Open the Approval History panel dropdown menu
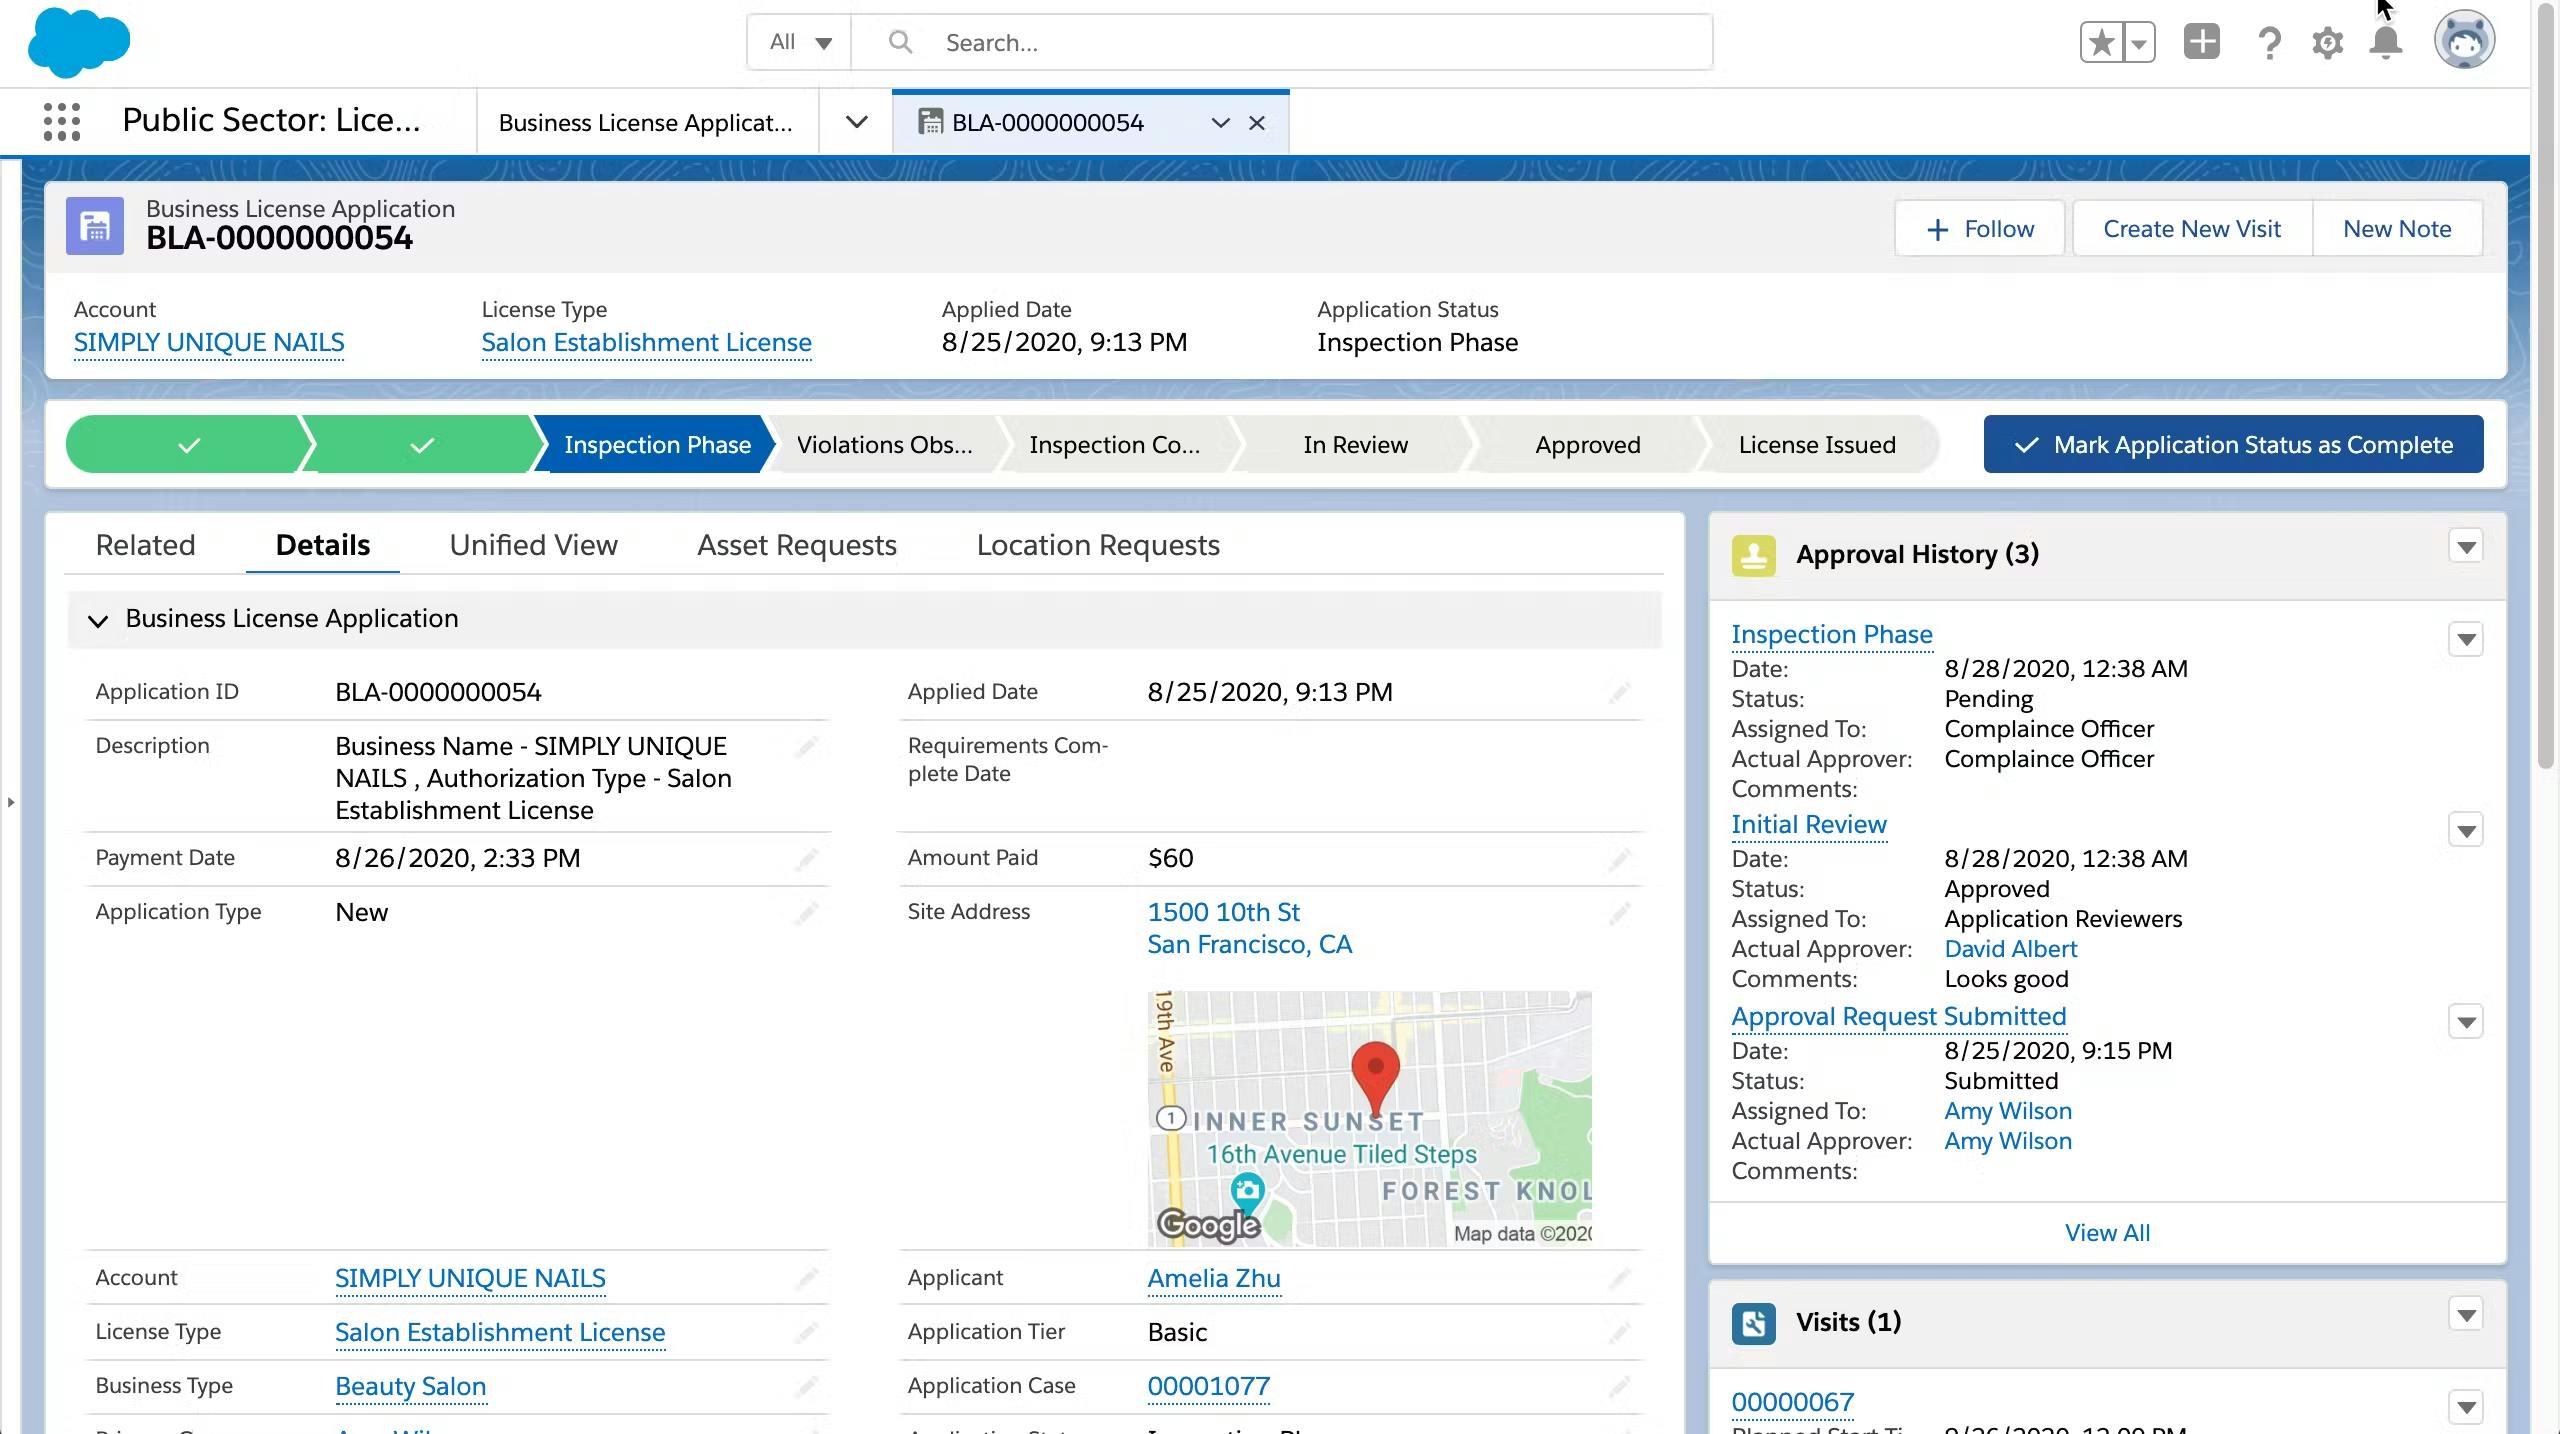The width and height of the screenshot is (2560, 1434). [2465, 547]
